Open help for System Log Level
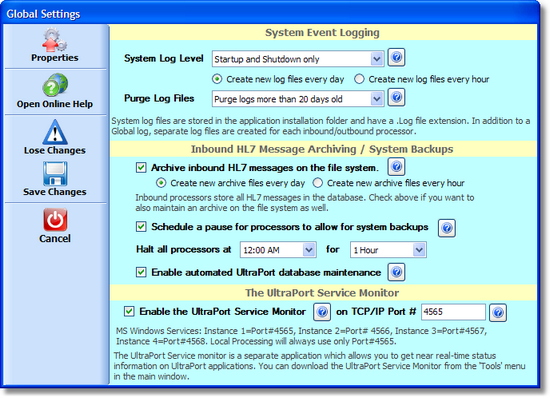 click(396, 57)
